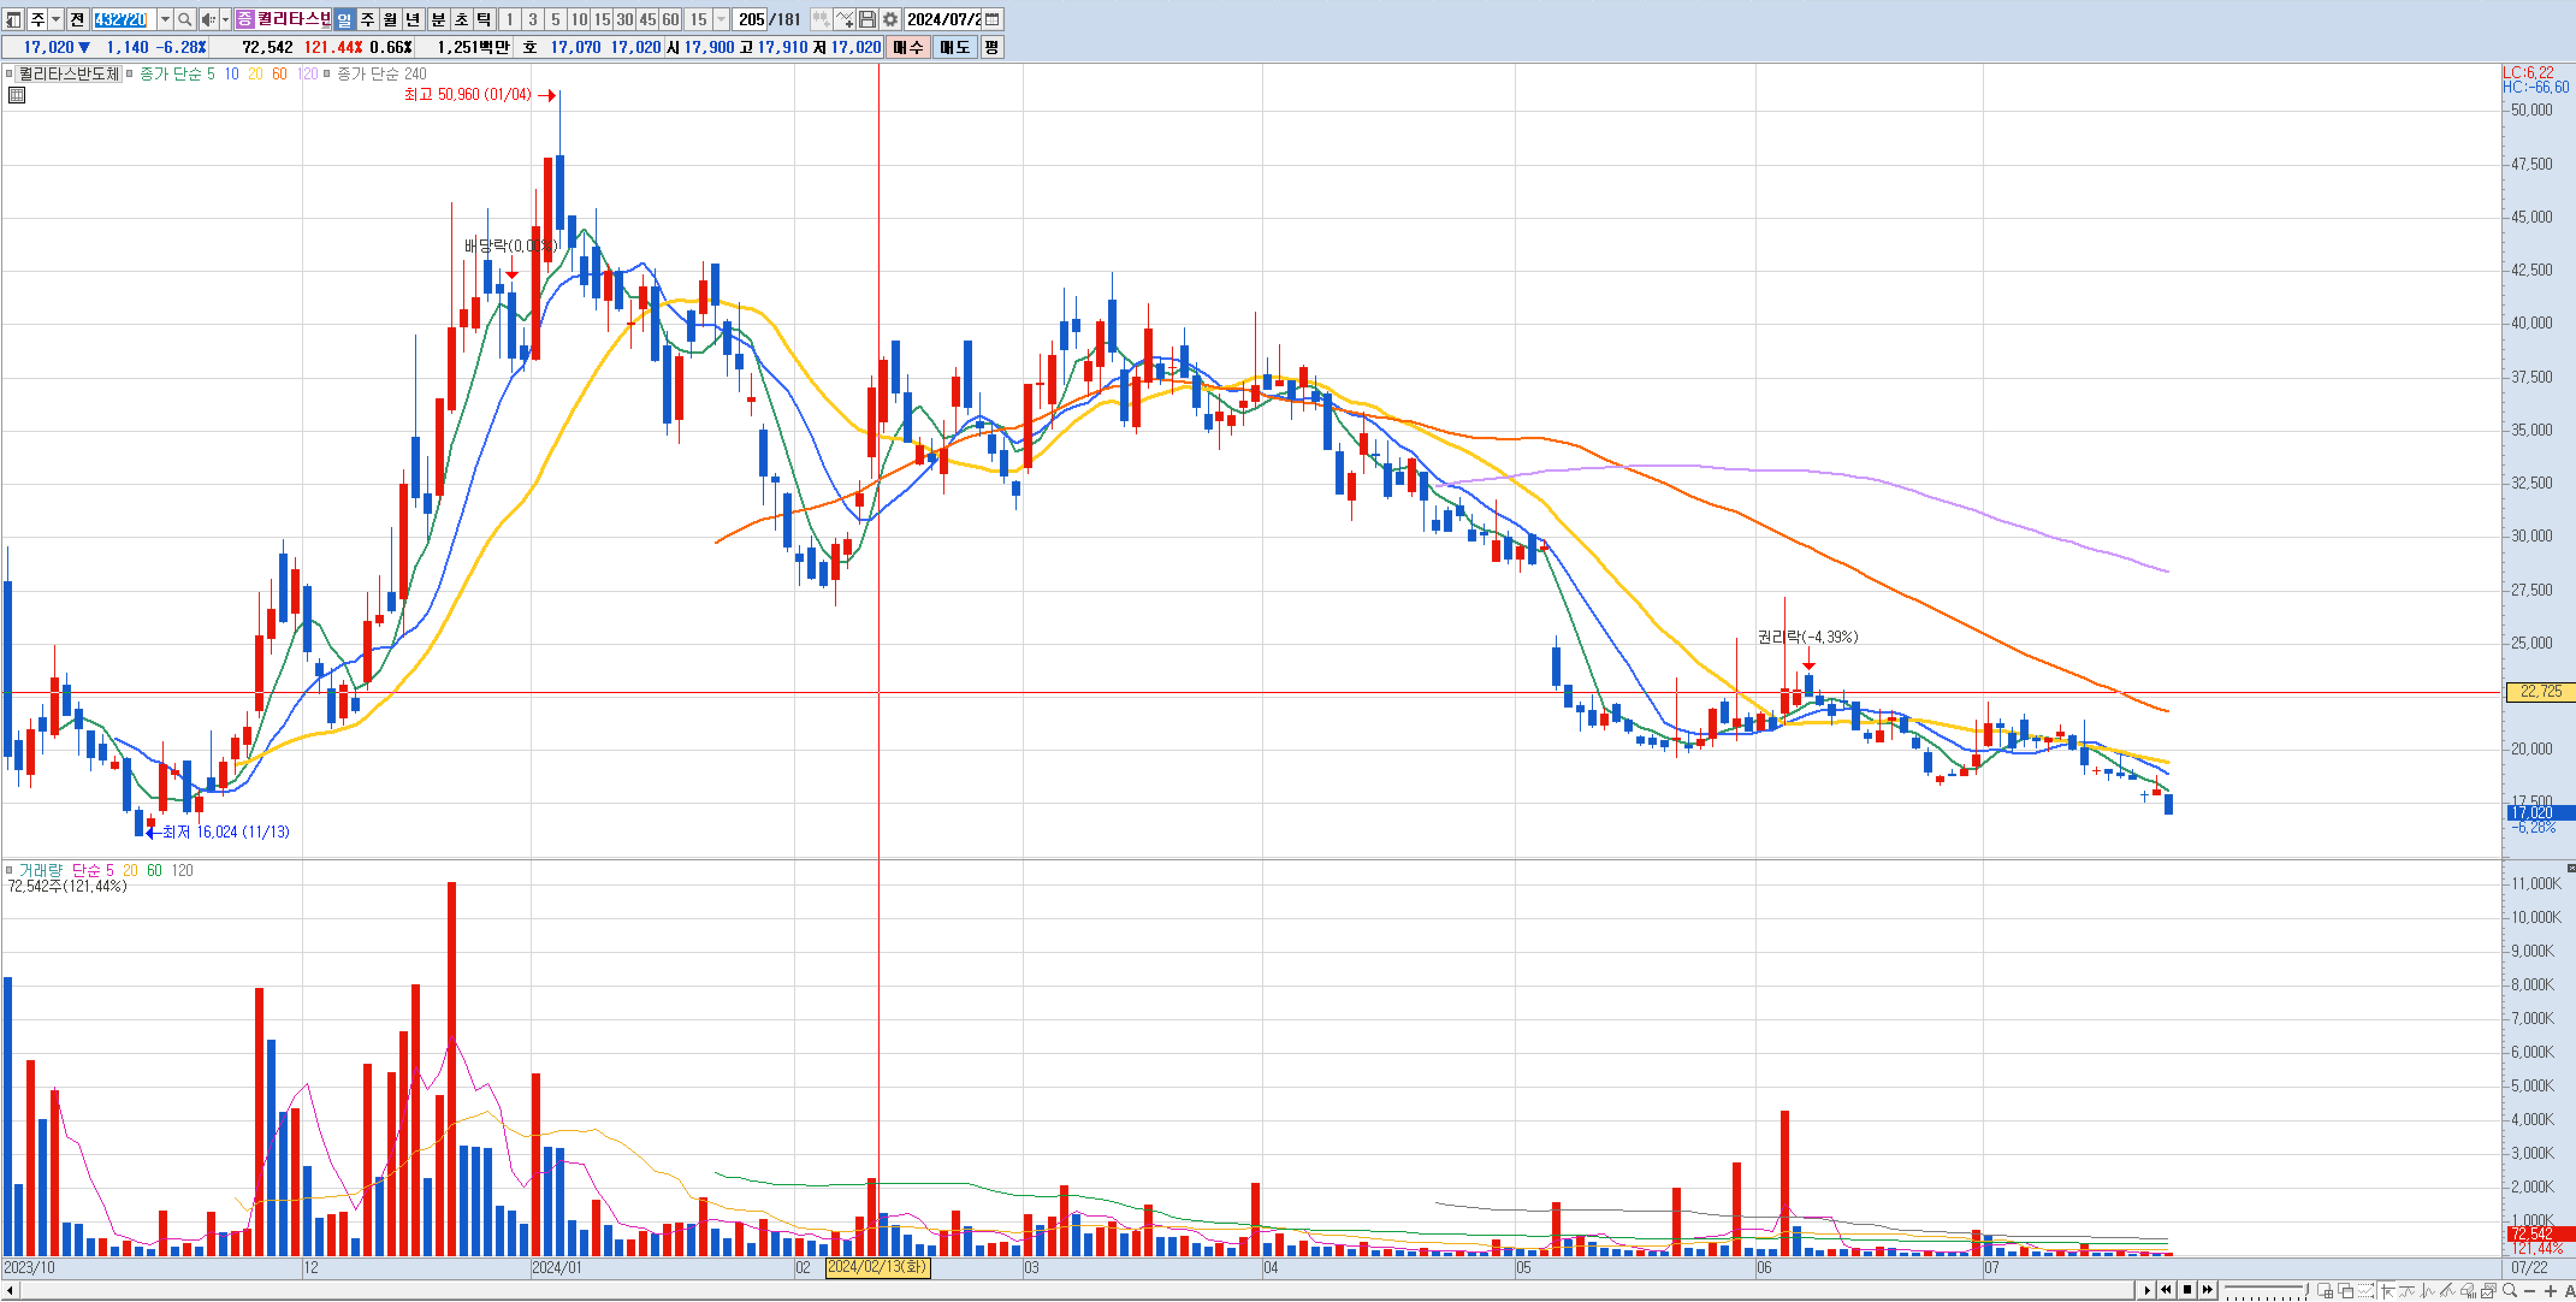Switch to 분 minute chart period
Image resolution: width=2576 pixels, height=1302 pixels.
pos(438,19)
